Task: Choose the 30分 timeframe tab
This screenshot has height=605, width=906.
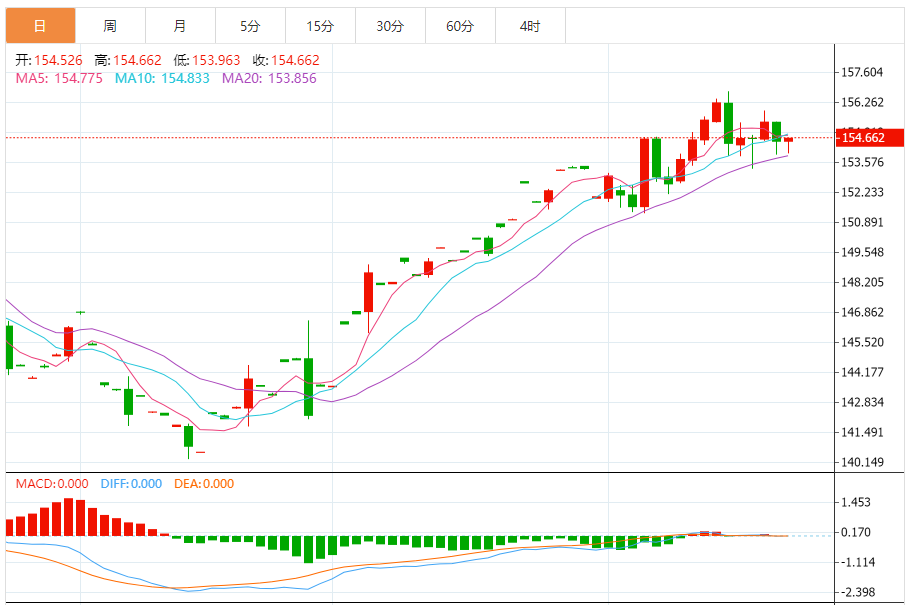Action: coord(390,26)
